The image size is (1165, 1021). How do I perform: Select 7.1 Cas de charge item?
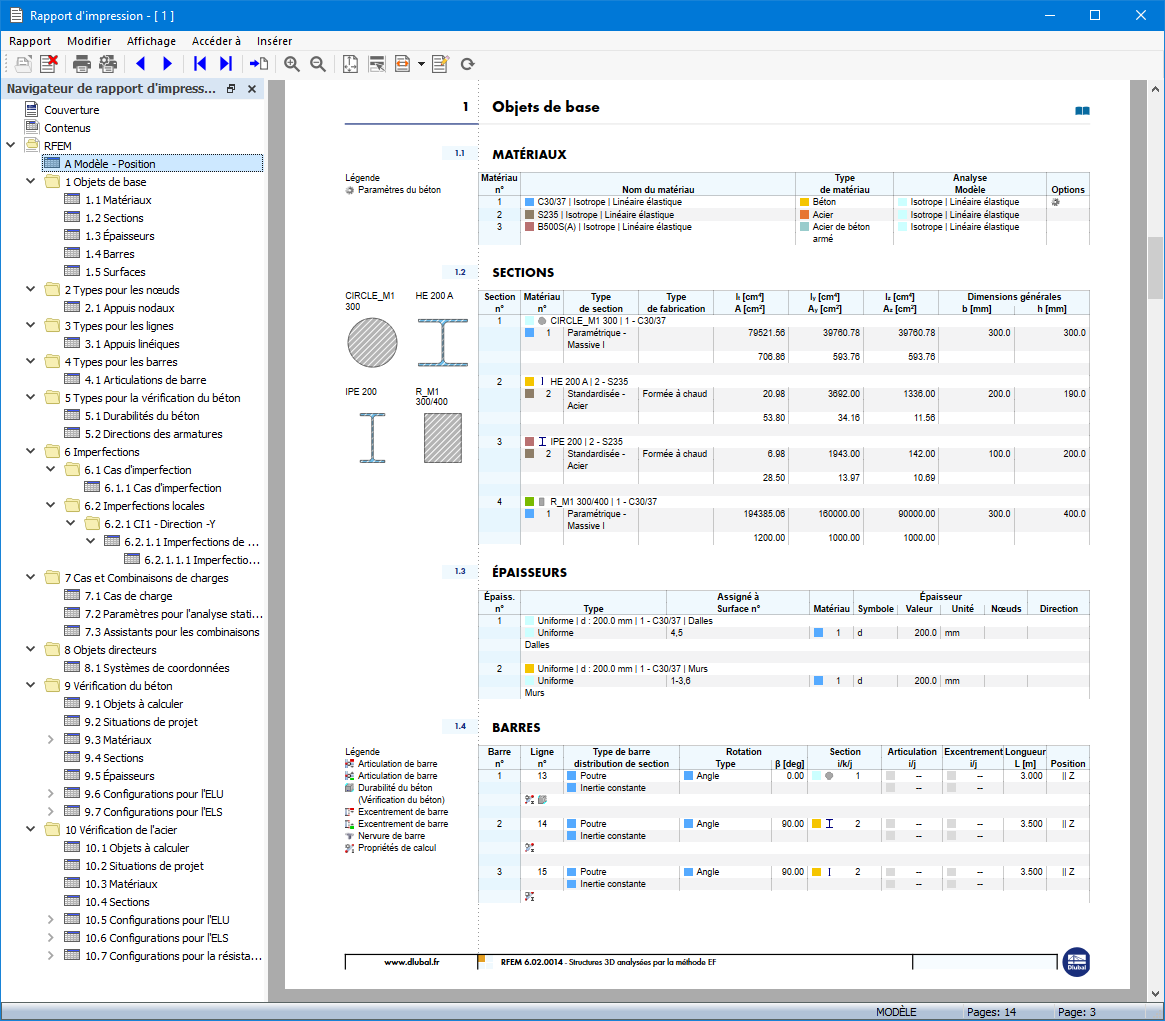click(x=128, y=596)
